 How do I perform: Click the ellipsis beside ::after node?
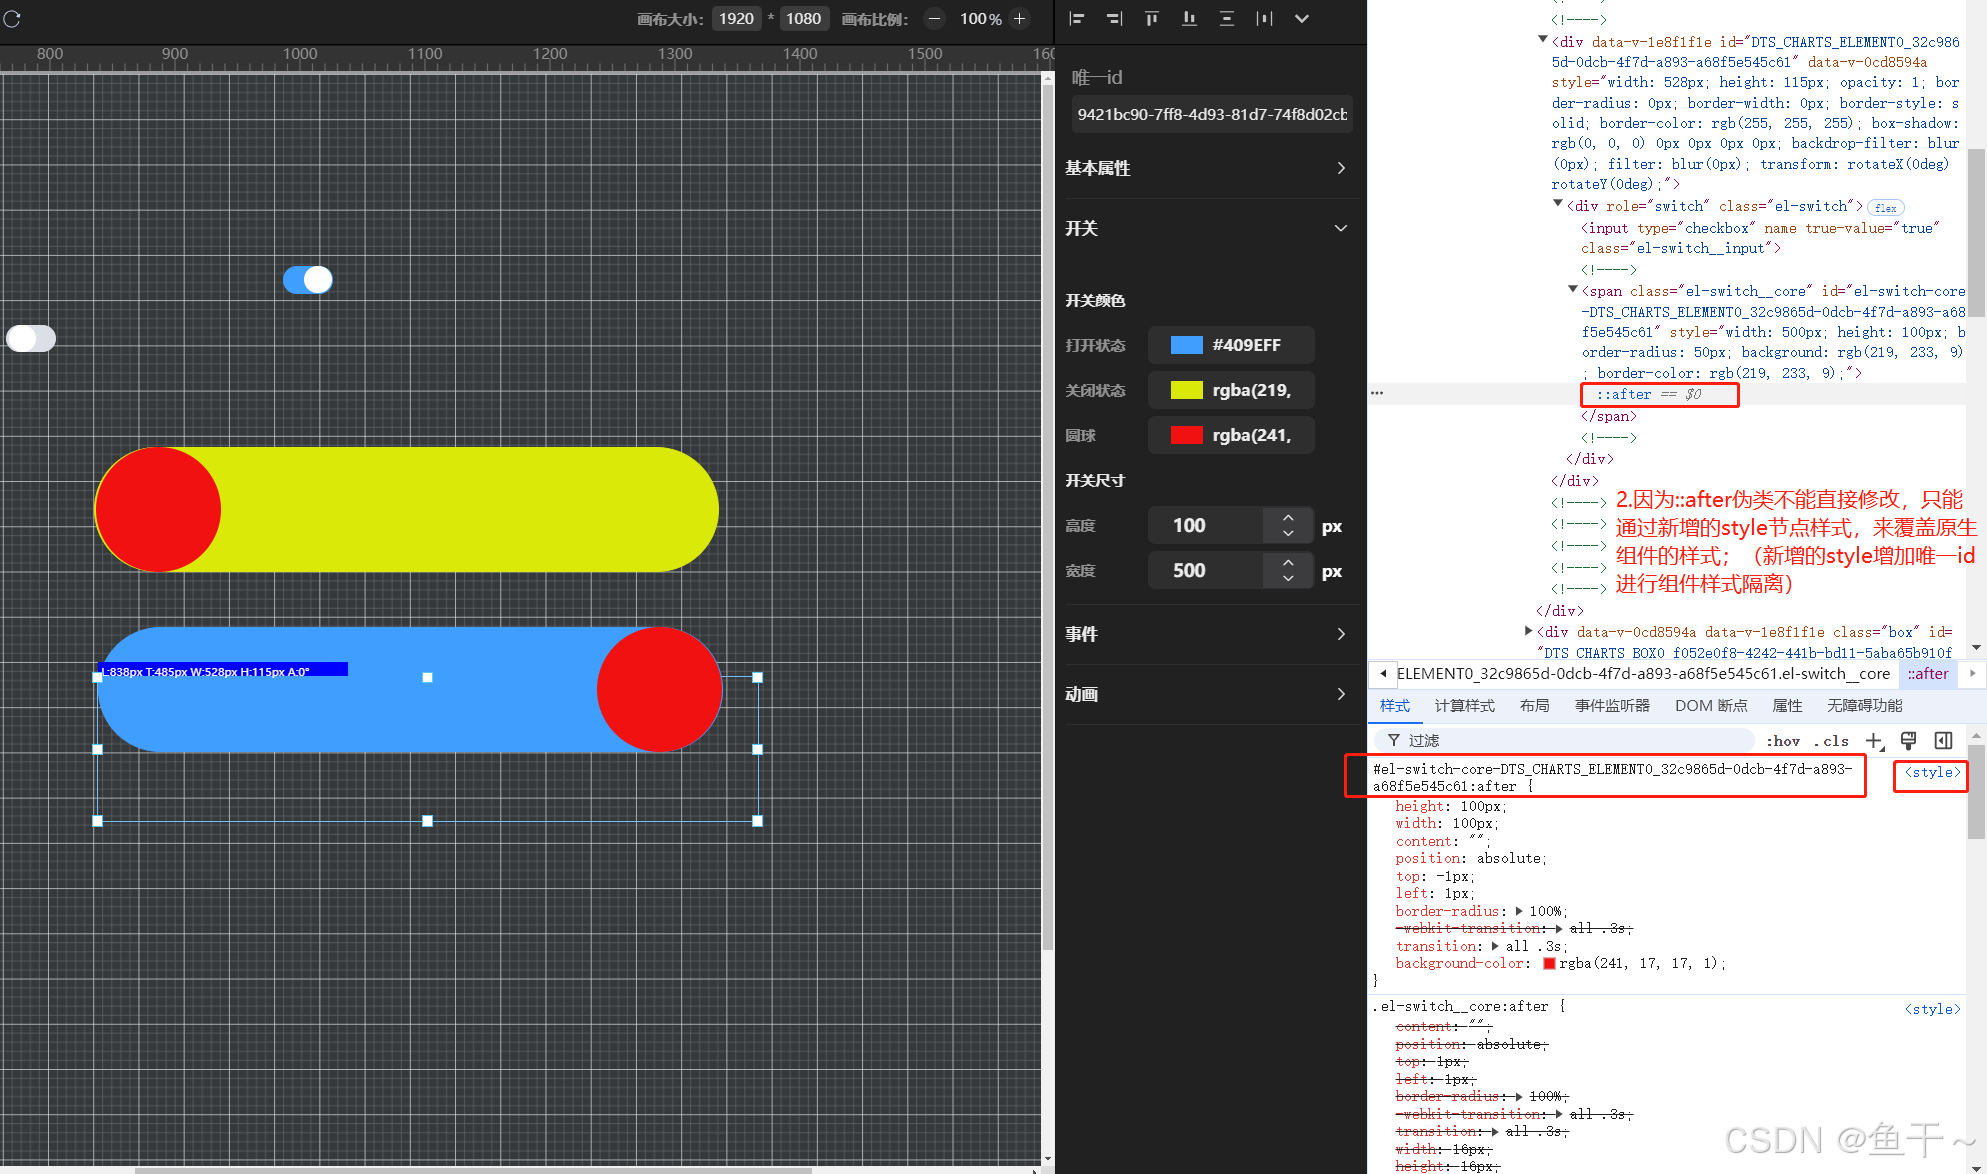[x=1377, y=393]
